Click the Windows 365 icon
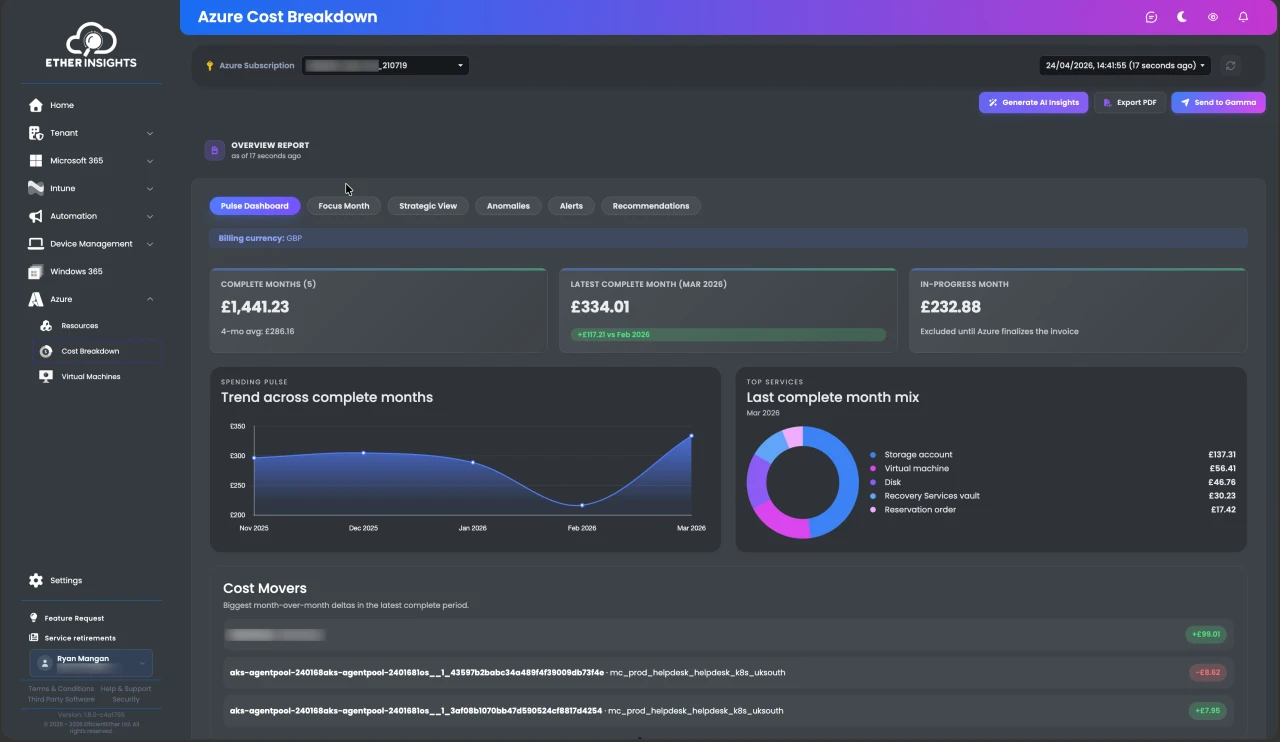 click(36, 272)
